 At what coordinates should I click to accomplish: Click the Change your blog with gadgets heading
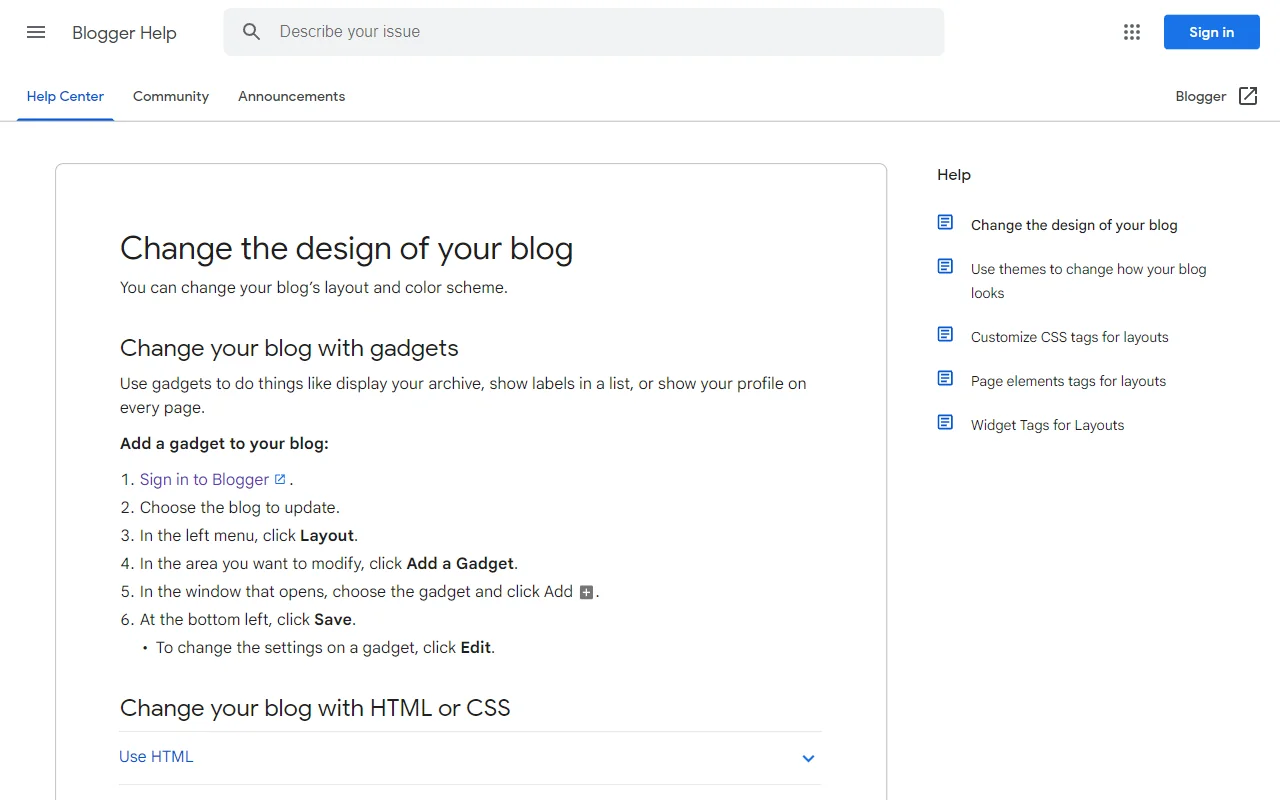(289, 348)
